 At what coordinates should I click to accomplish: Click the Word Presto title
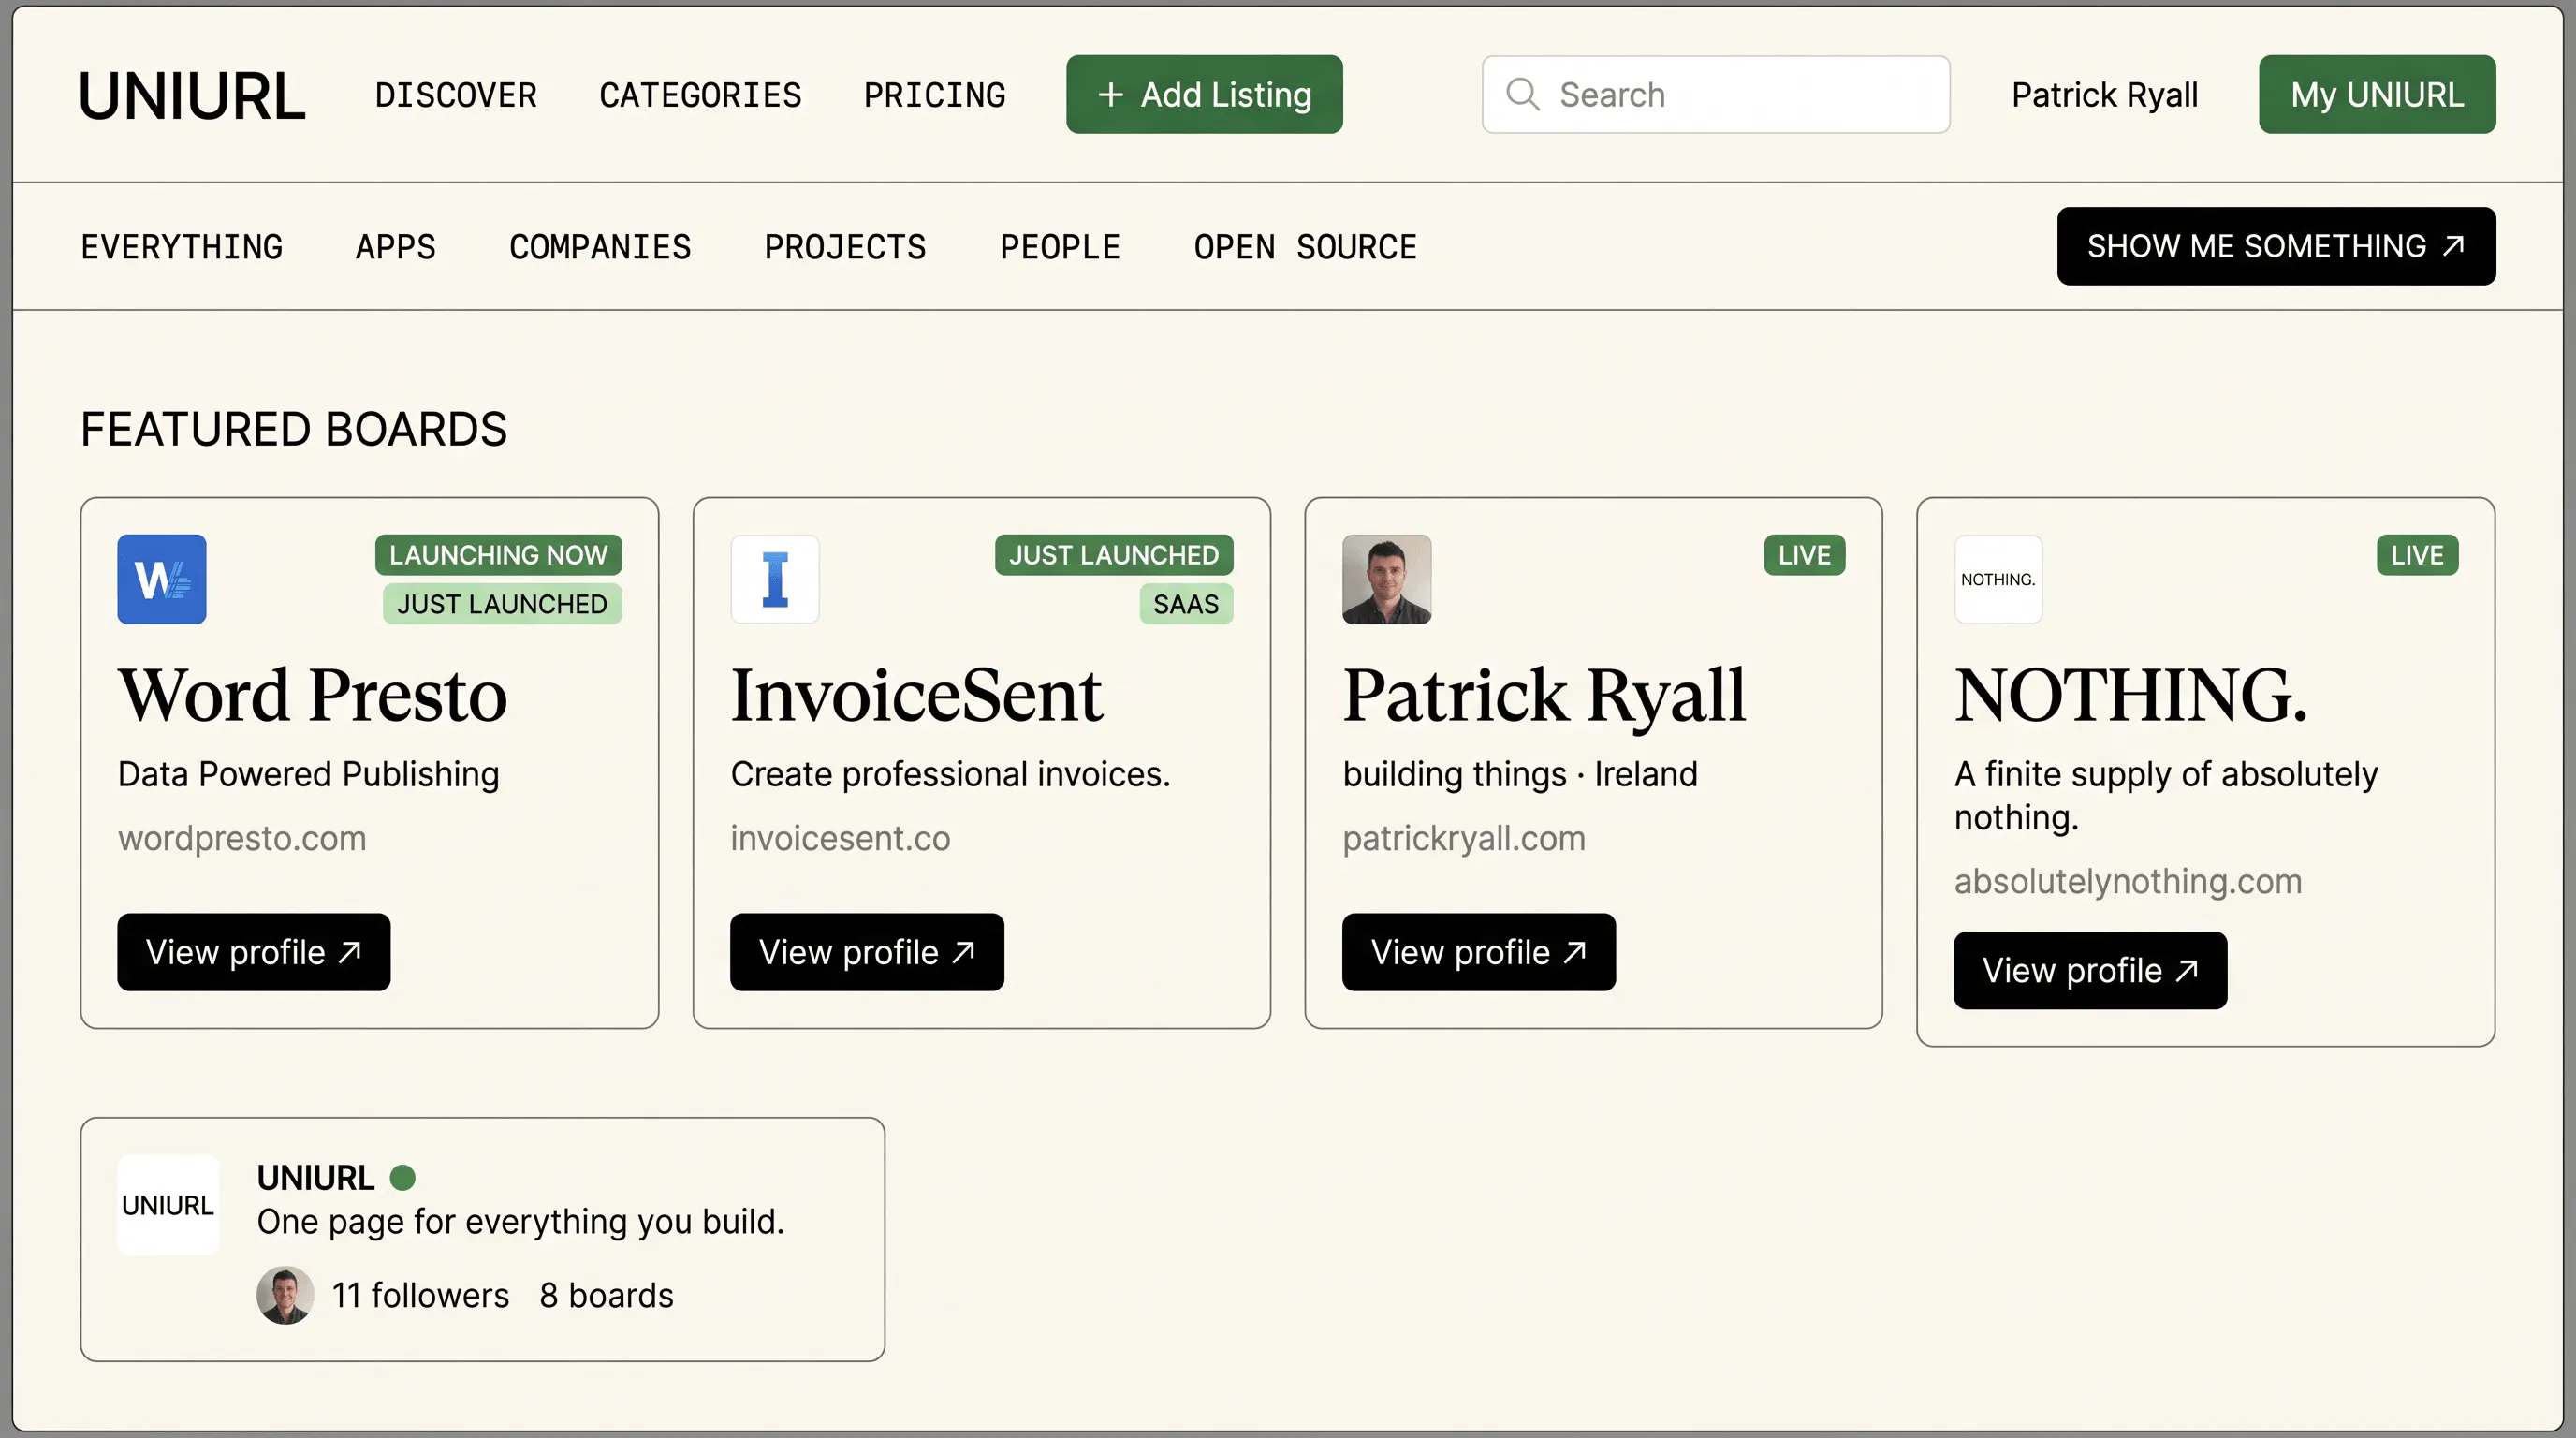[312, 695]
